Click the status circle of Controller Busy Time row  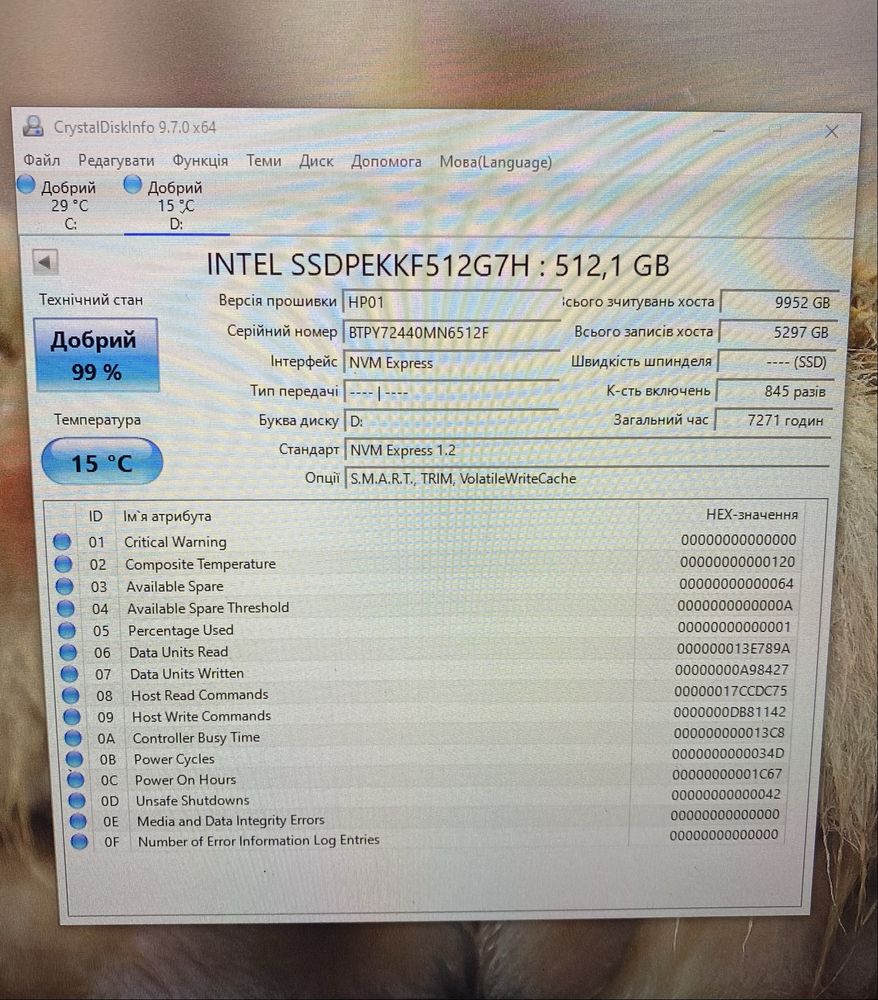(x=73, y=738)
